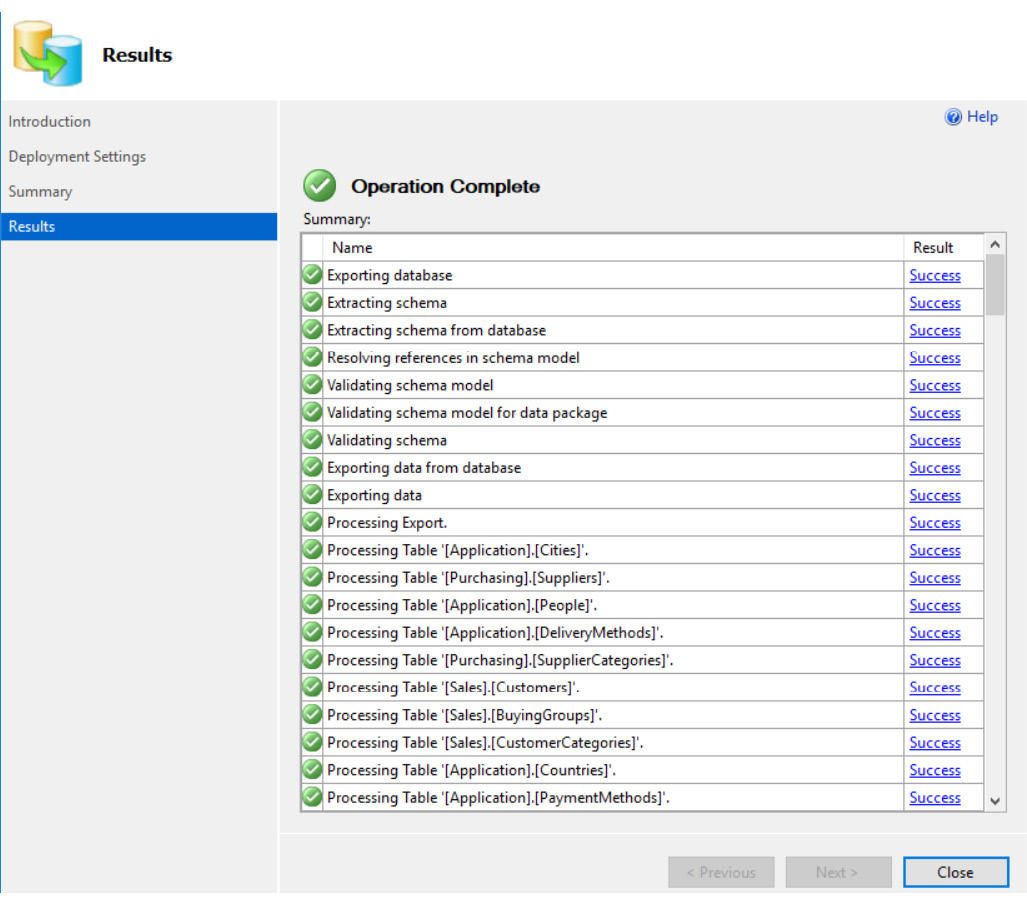
Task: Open the Introduction page in sidebar
Action: [x=50, y=122]
